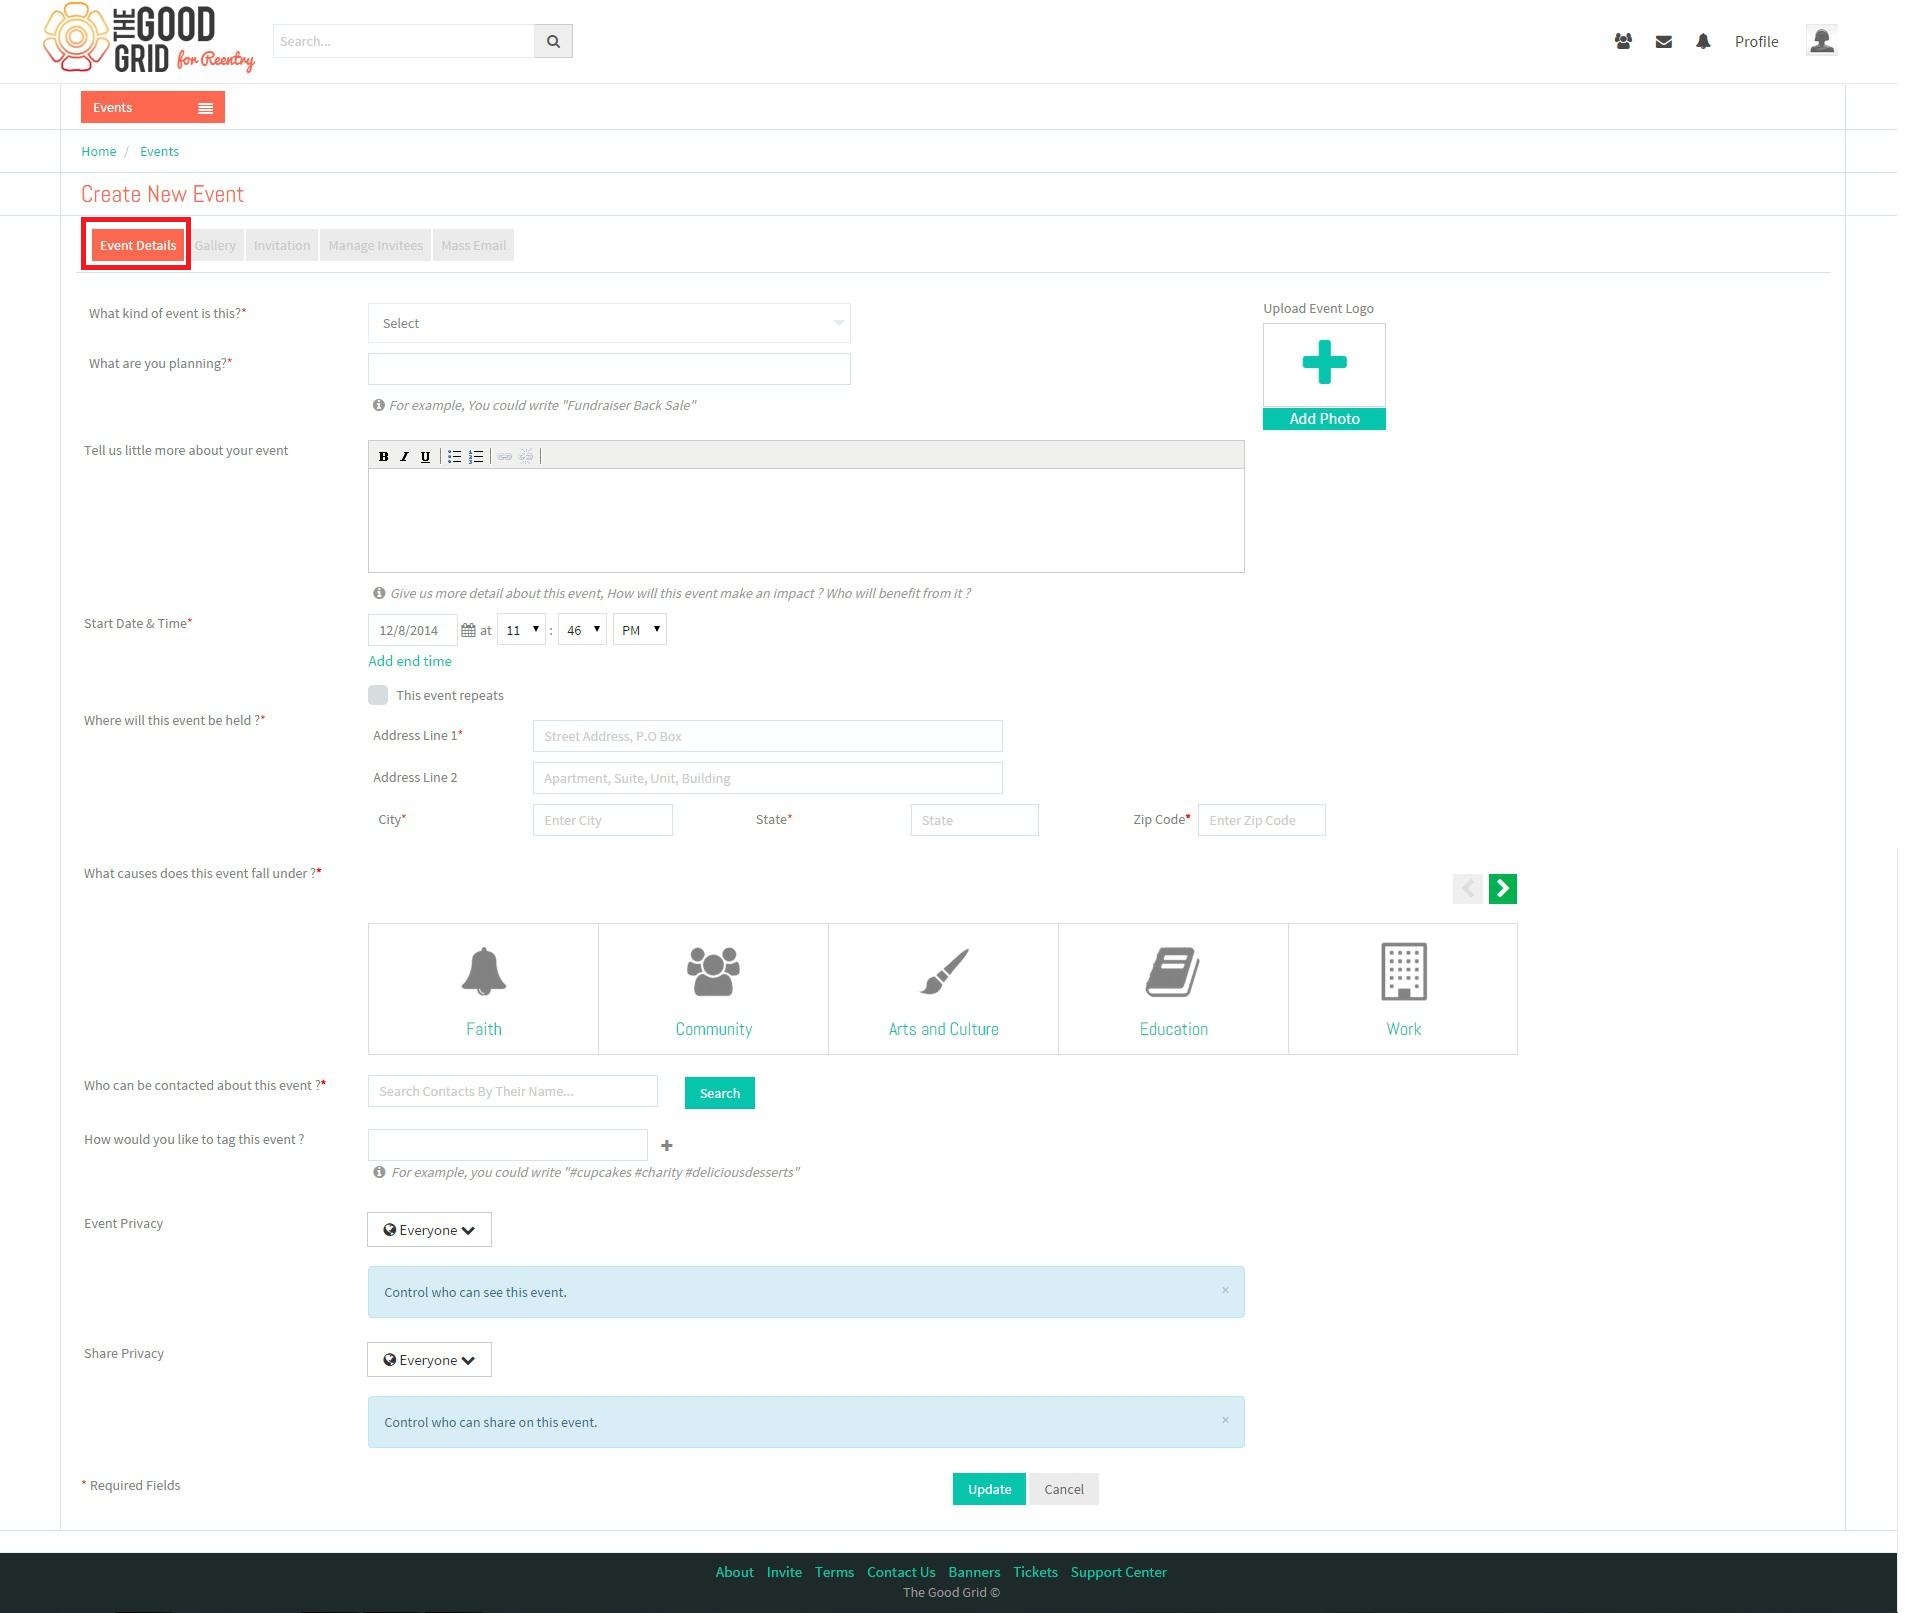
Task: Focus the top Search field
Action: (404, 41)
